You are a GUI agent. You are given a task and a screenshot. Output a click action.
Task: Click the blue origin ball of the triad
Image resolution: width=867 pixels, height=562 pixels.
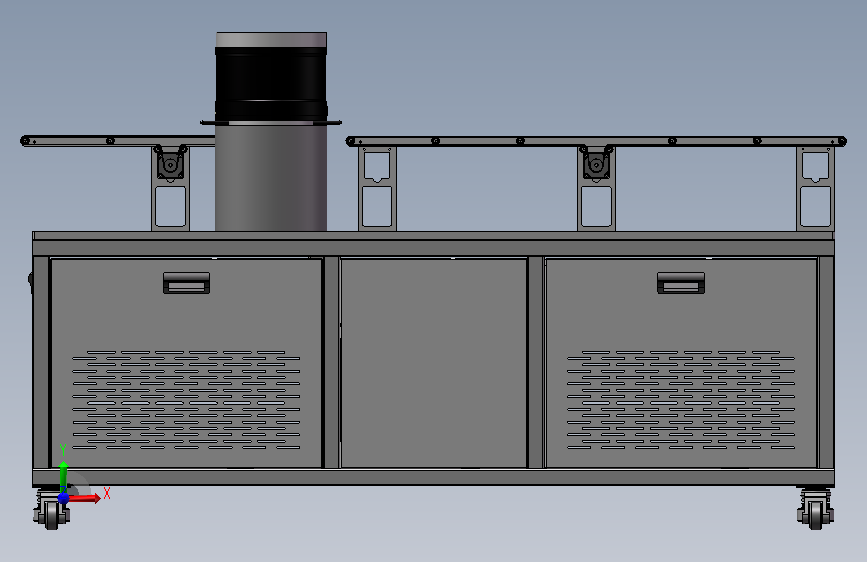(x=63, y=498)
